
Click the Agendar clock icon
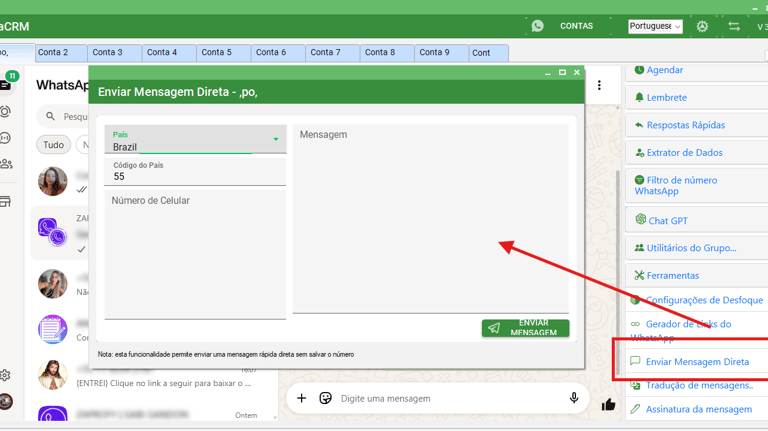coord(639,70)
